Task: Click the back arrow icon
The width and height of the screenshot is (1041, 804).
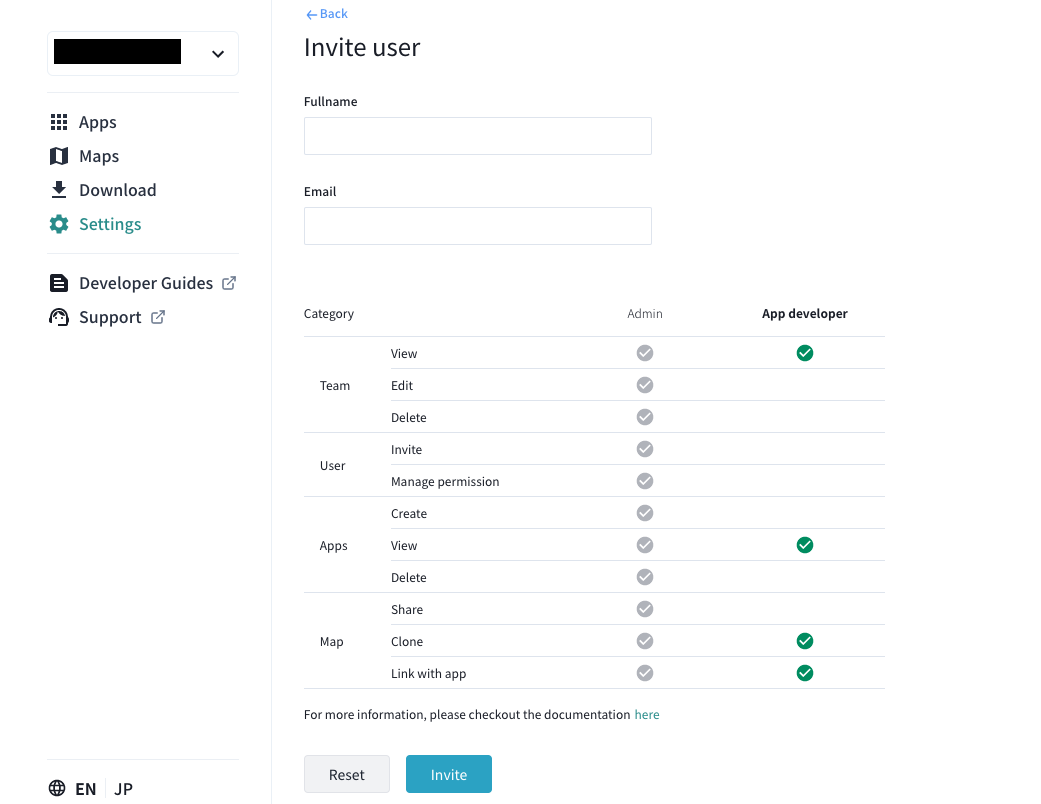Action: (311, 14)
